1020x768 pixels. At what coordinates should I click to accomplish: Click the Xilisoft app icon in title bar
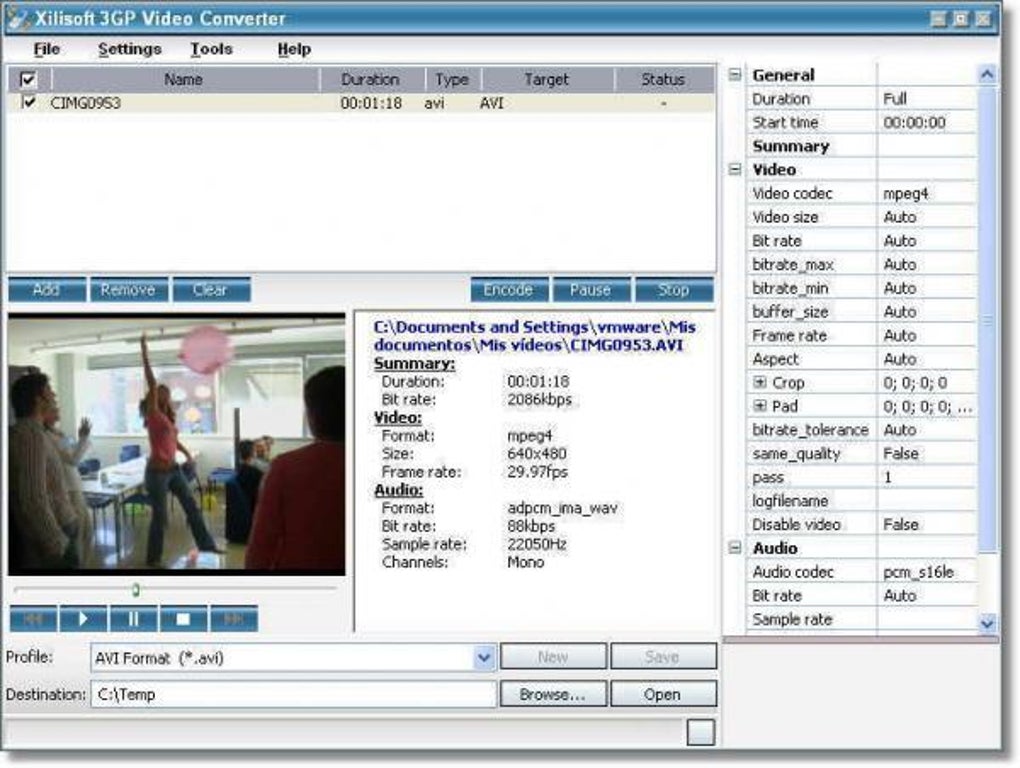coord(18,18)
